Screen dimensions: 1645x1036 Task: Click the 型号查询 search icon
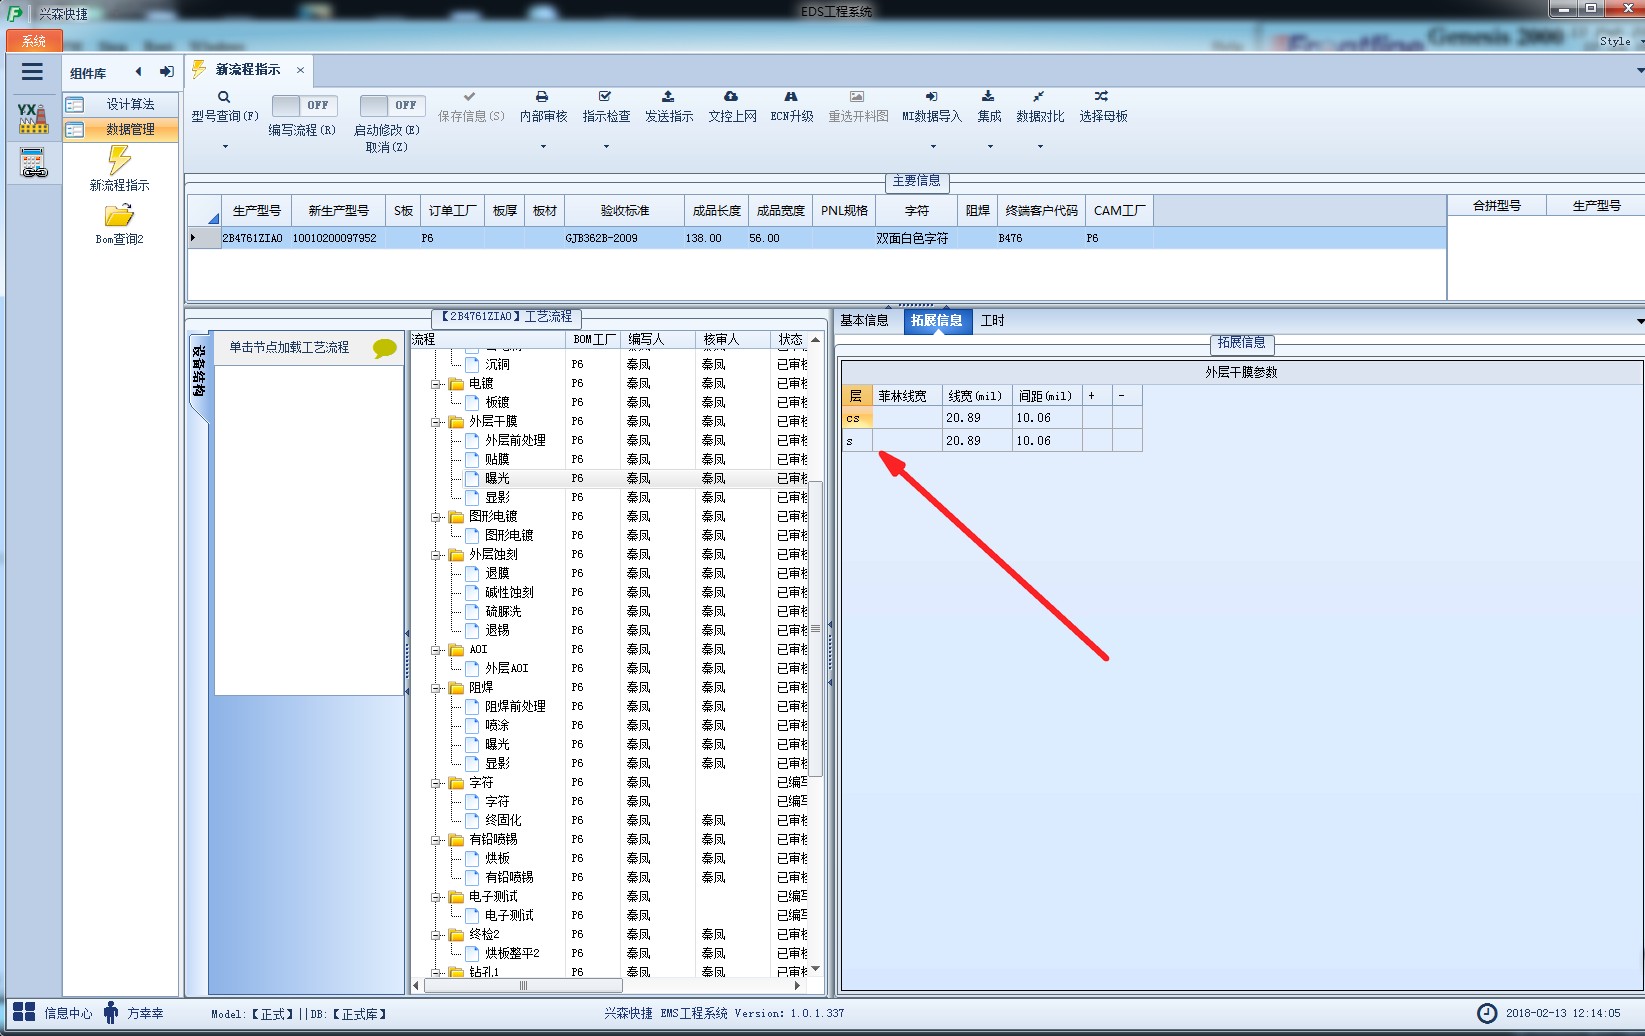(x=224, y=97)
